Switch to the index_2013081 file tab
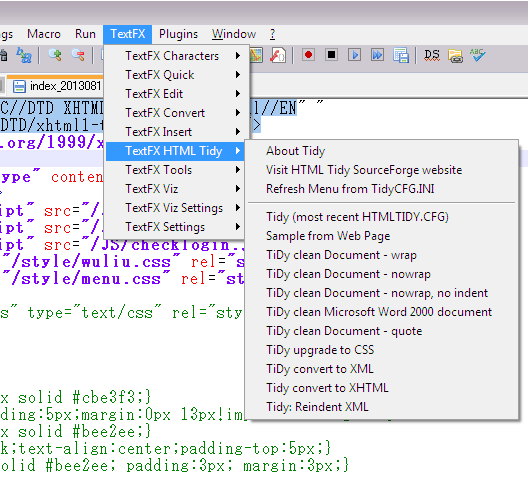Screen dimensions: 528x479 click(x=57, y=86)
